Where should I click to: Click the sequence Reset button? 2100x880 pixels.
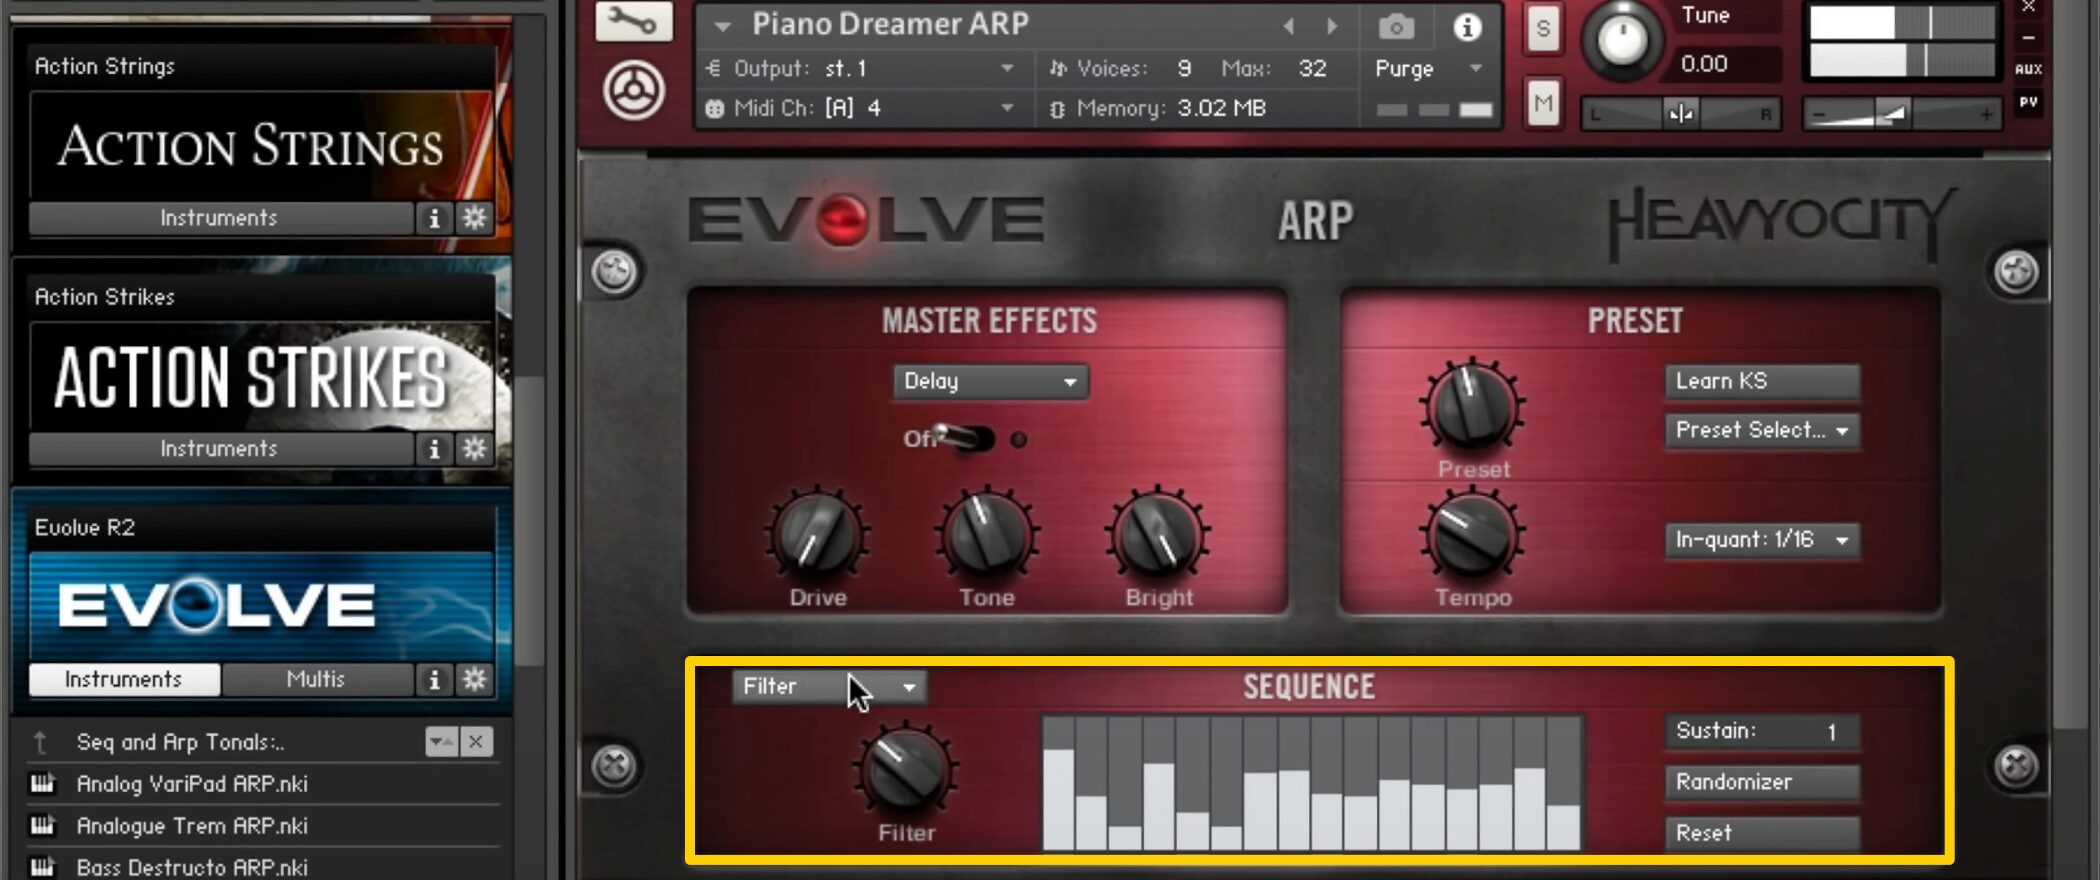pyautogui.click(x=1762, y=833)
